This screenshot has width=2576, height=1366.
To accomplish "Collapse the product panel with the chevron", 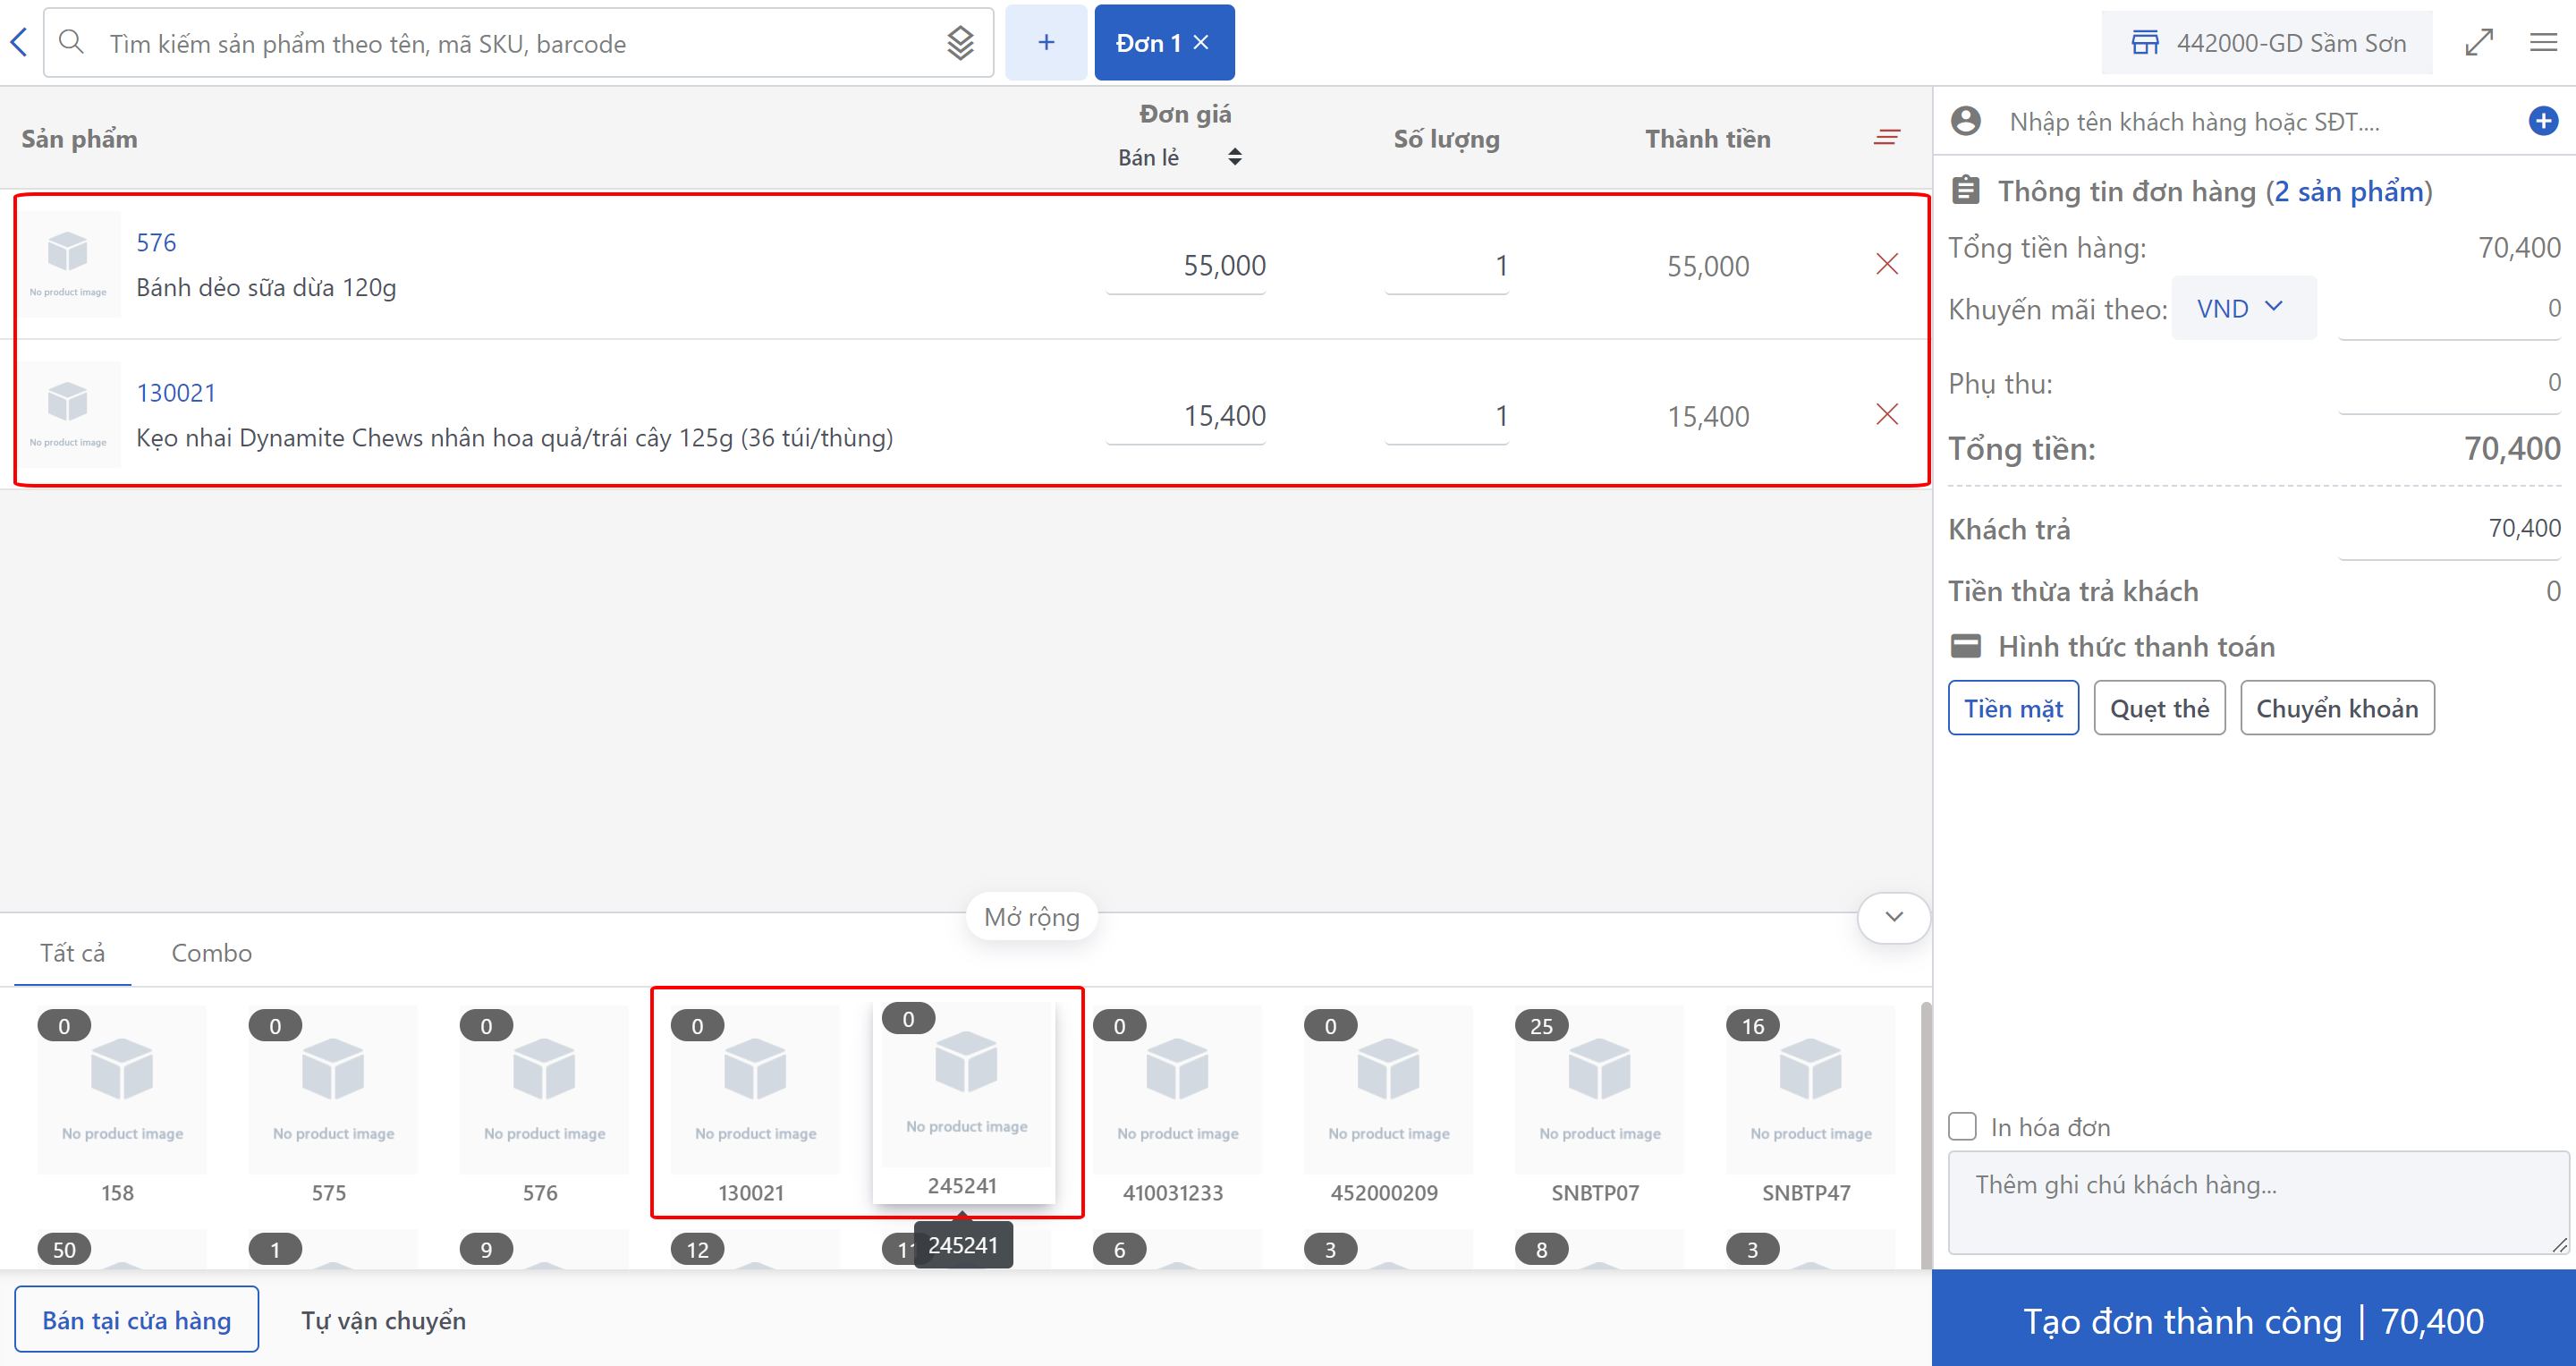I will pos(1893,916).
